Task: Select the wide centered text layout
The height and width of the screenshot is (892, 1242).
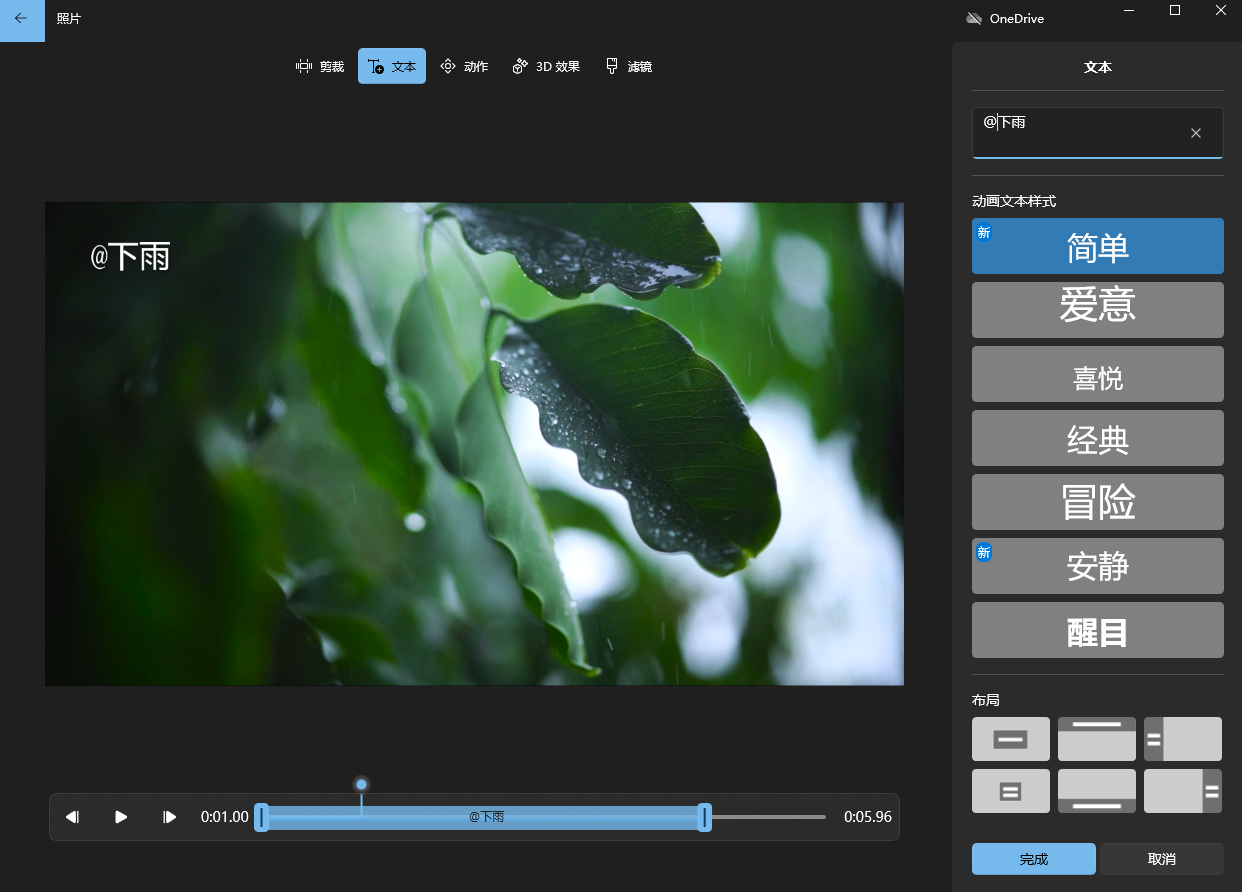Action: (1011, 739)
